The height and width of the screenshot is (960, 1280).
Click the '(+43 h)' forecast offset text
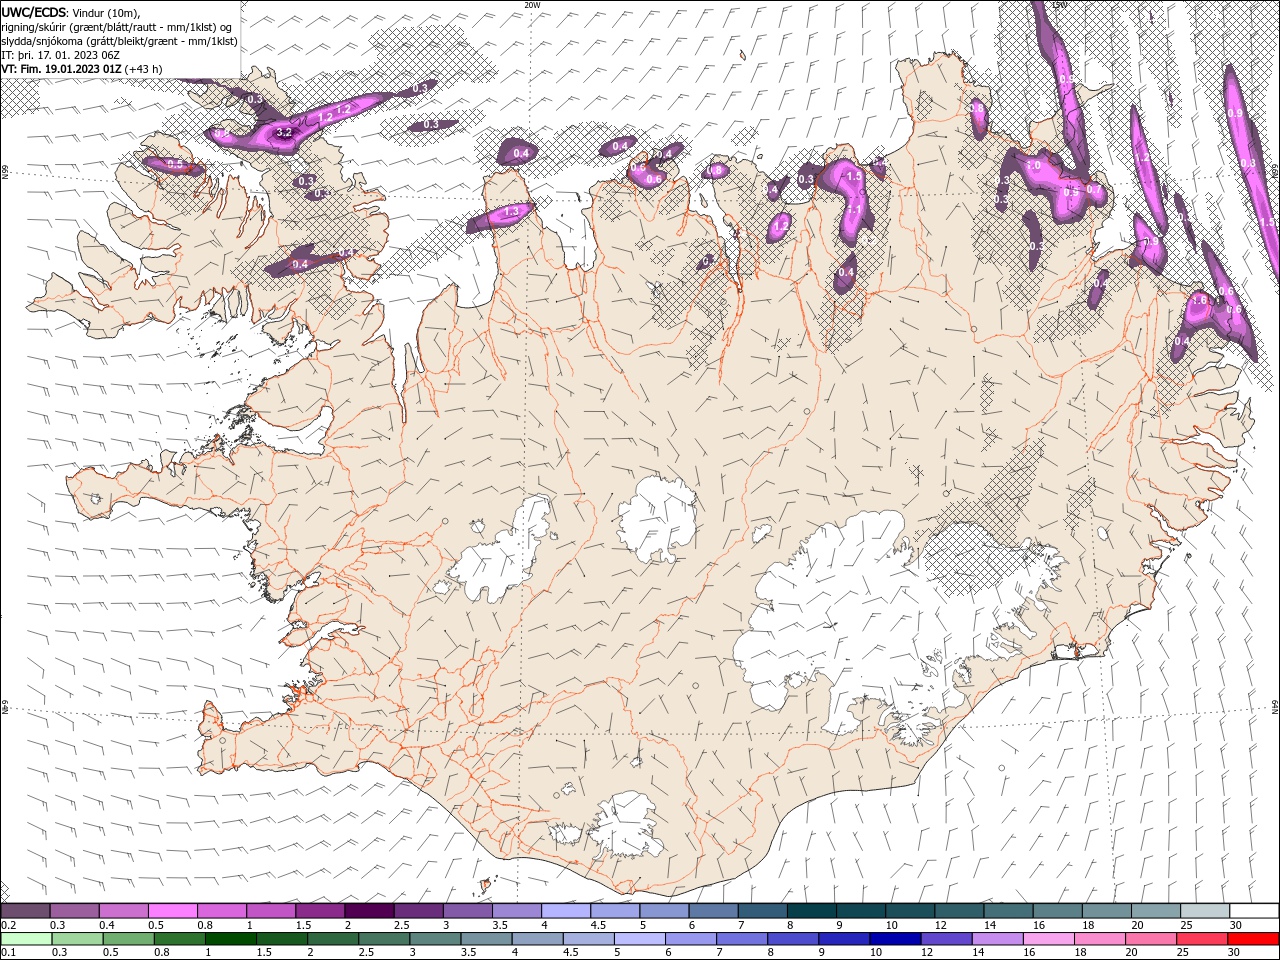(144, 69)
